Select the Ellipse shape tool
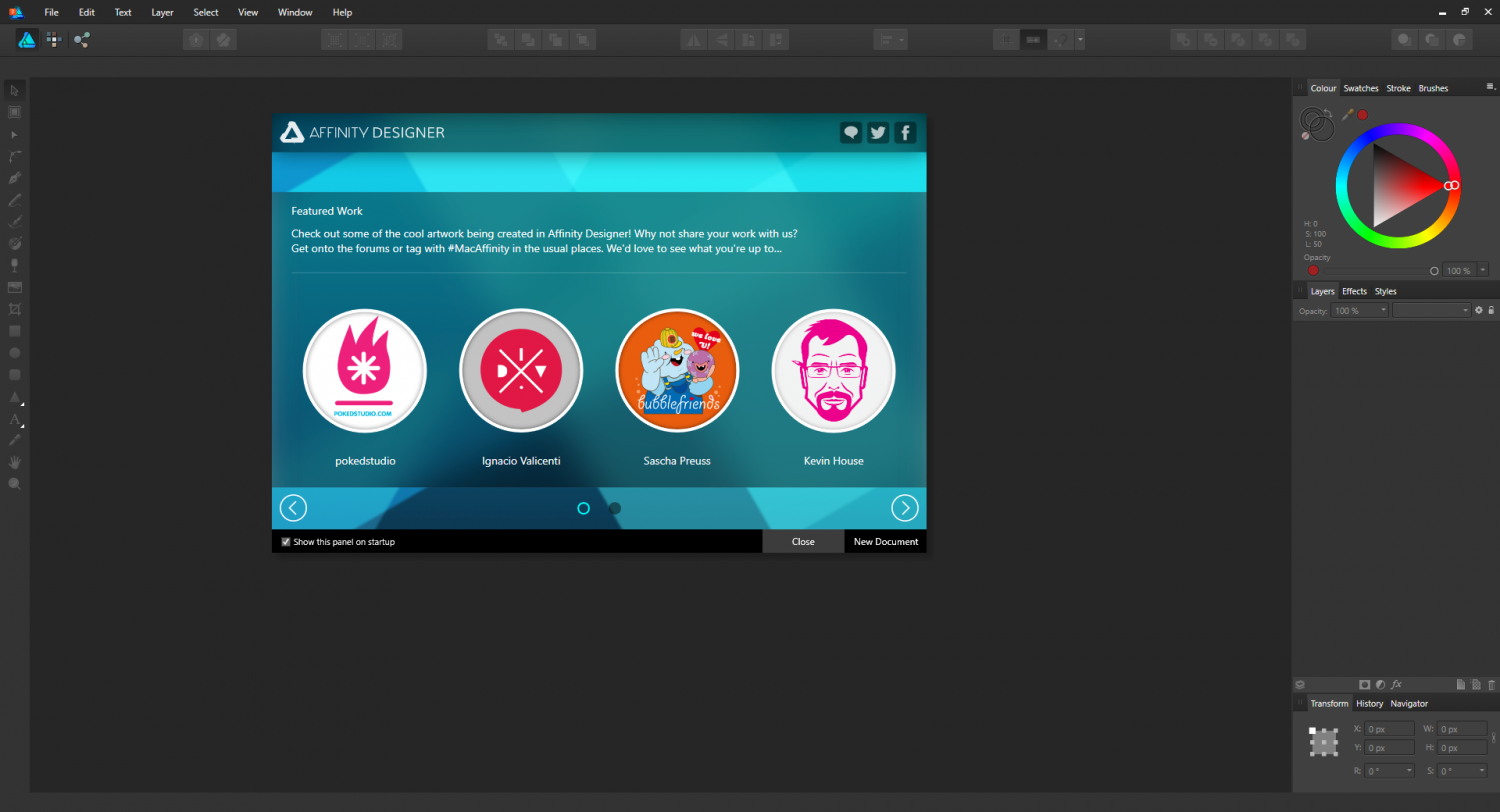 pos(14,353)
